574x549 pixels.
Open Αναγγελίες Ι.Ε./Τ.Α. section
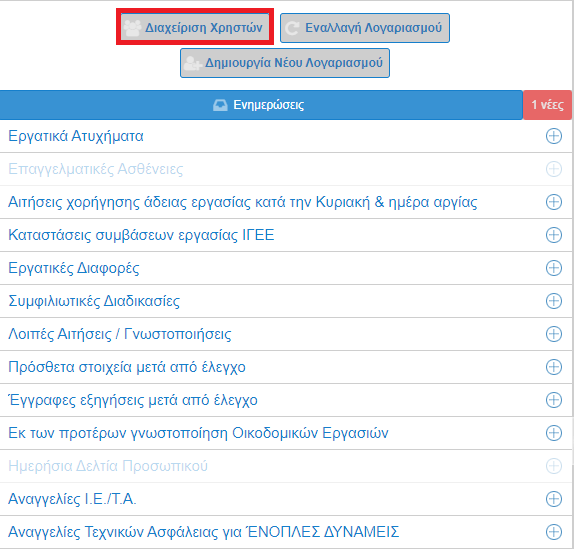tap(286, 499)
